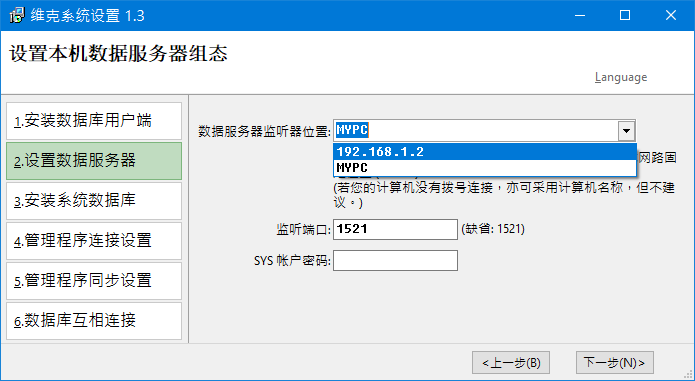The height and width of the screenshot is (381, 695).
Task: Select step 2 设置数据服务器
Action: [x=94, y=161]
